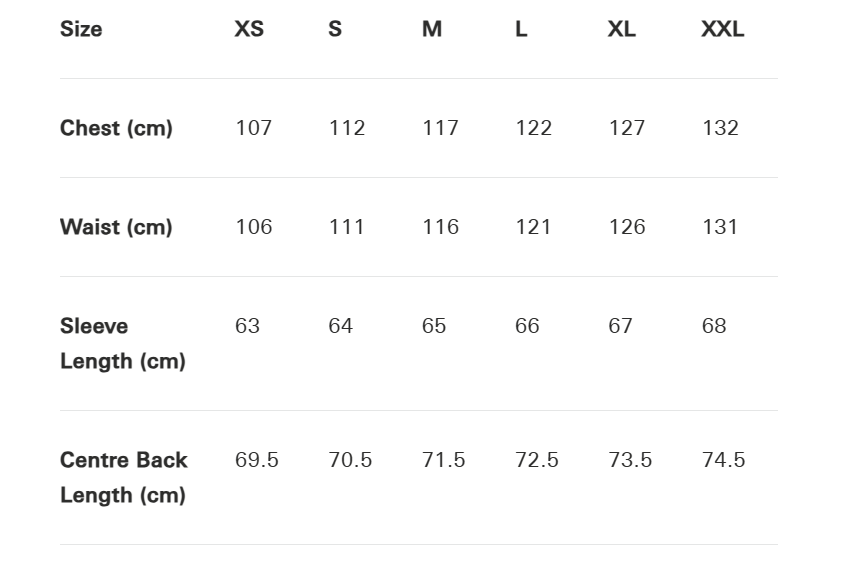Click the Waist (cm) row label

(116, 227)
